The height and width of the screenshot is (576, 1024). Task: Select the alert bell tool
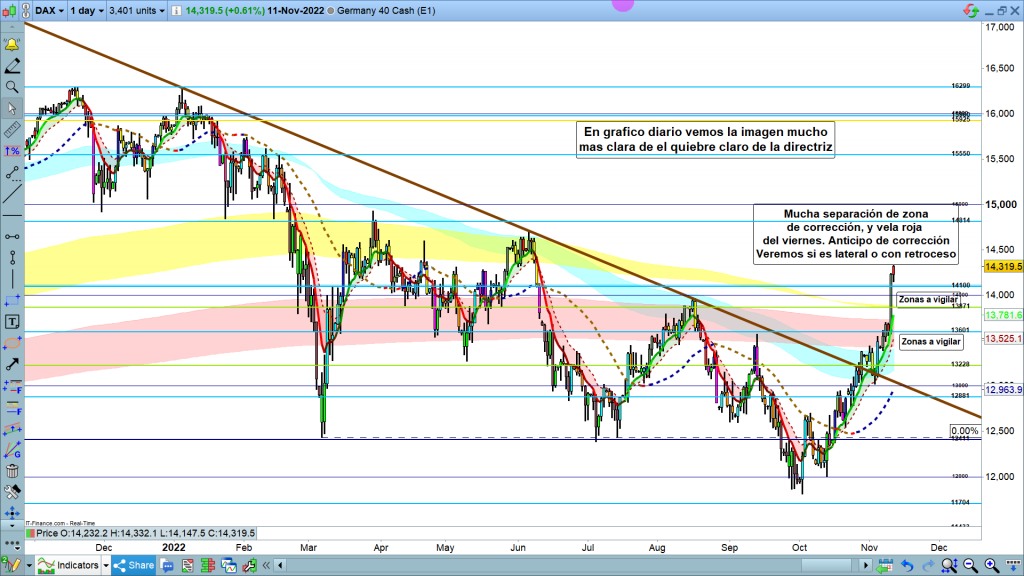point(12,45)
